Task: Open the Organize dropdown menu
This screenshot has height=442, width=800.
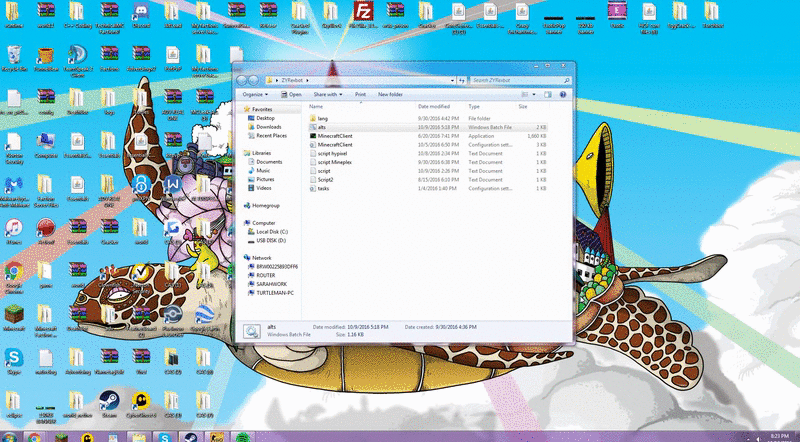Action: pyautogui.click(x=255, y=94)
